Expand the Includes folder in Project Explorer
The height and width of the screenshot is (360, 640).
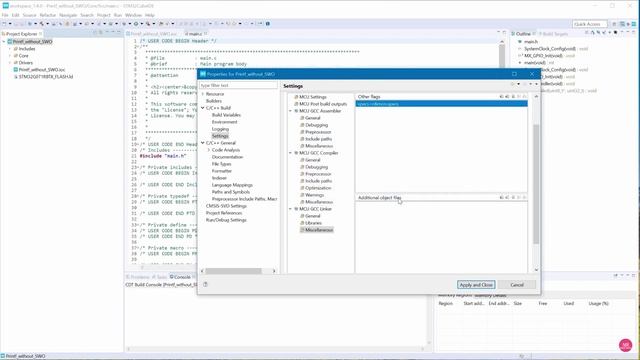click(10, 49)
